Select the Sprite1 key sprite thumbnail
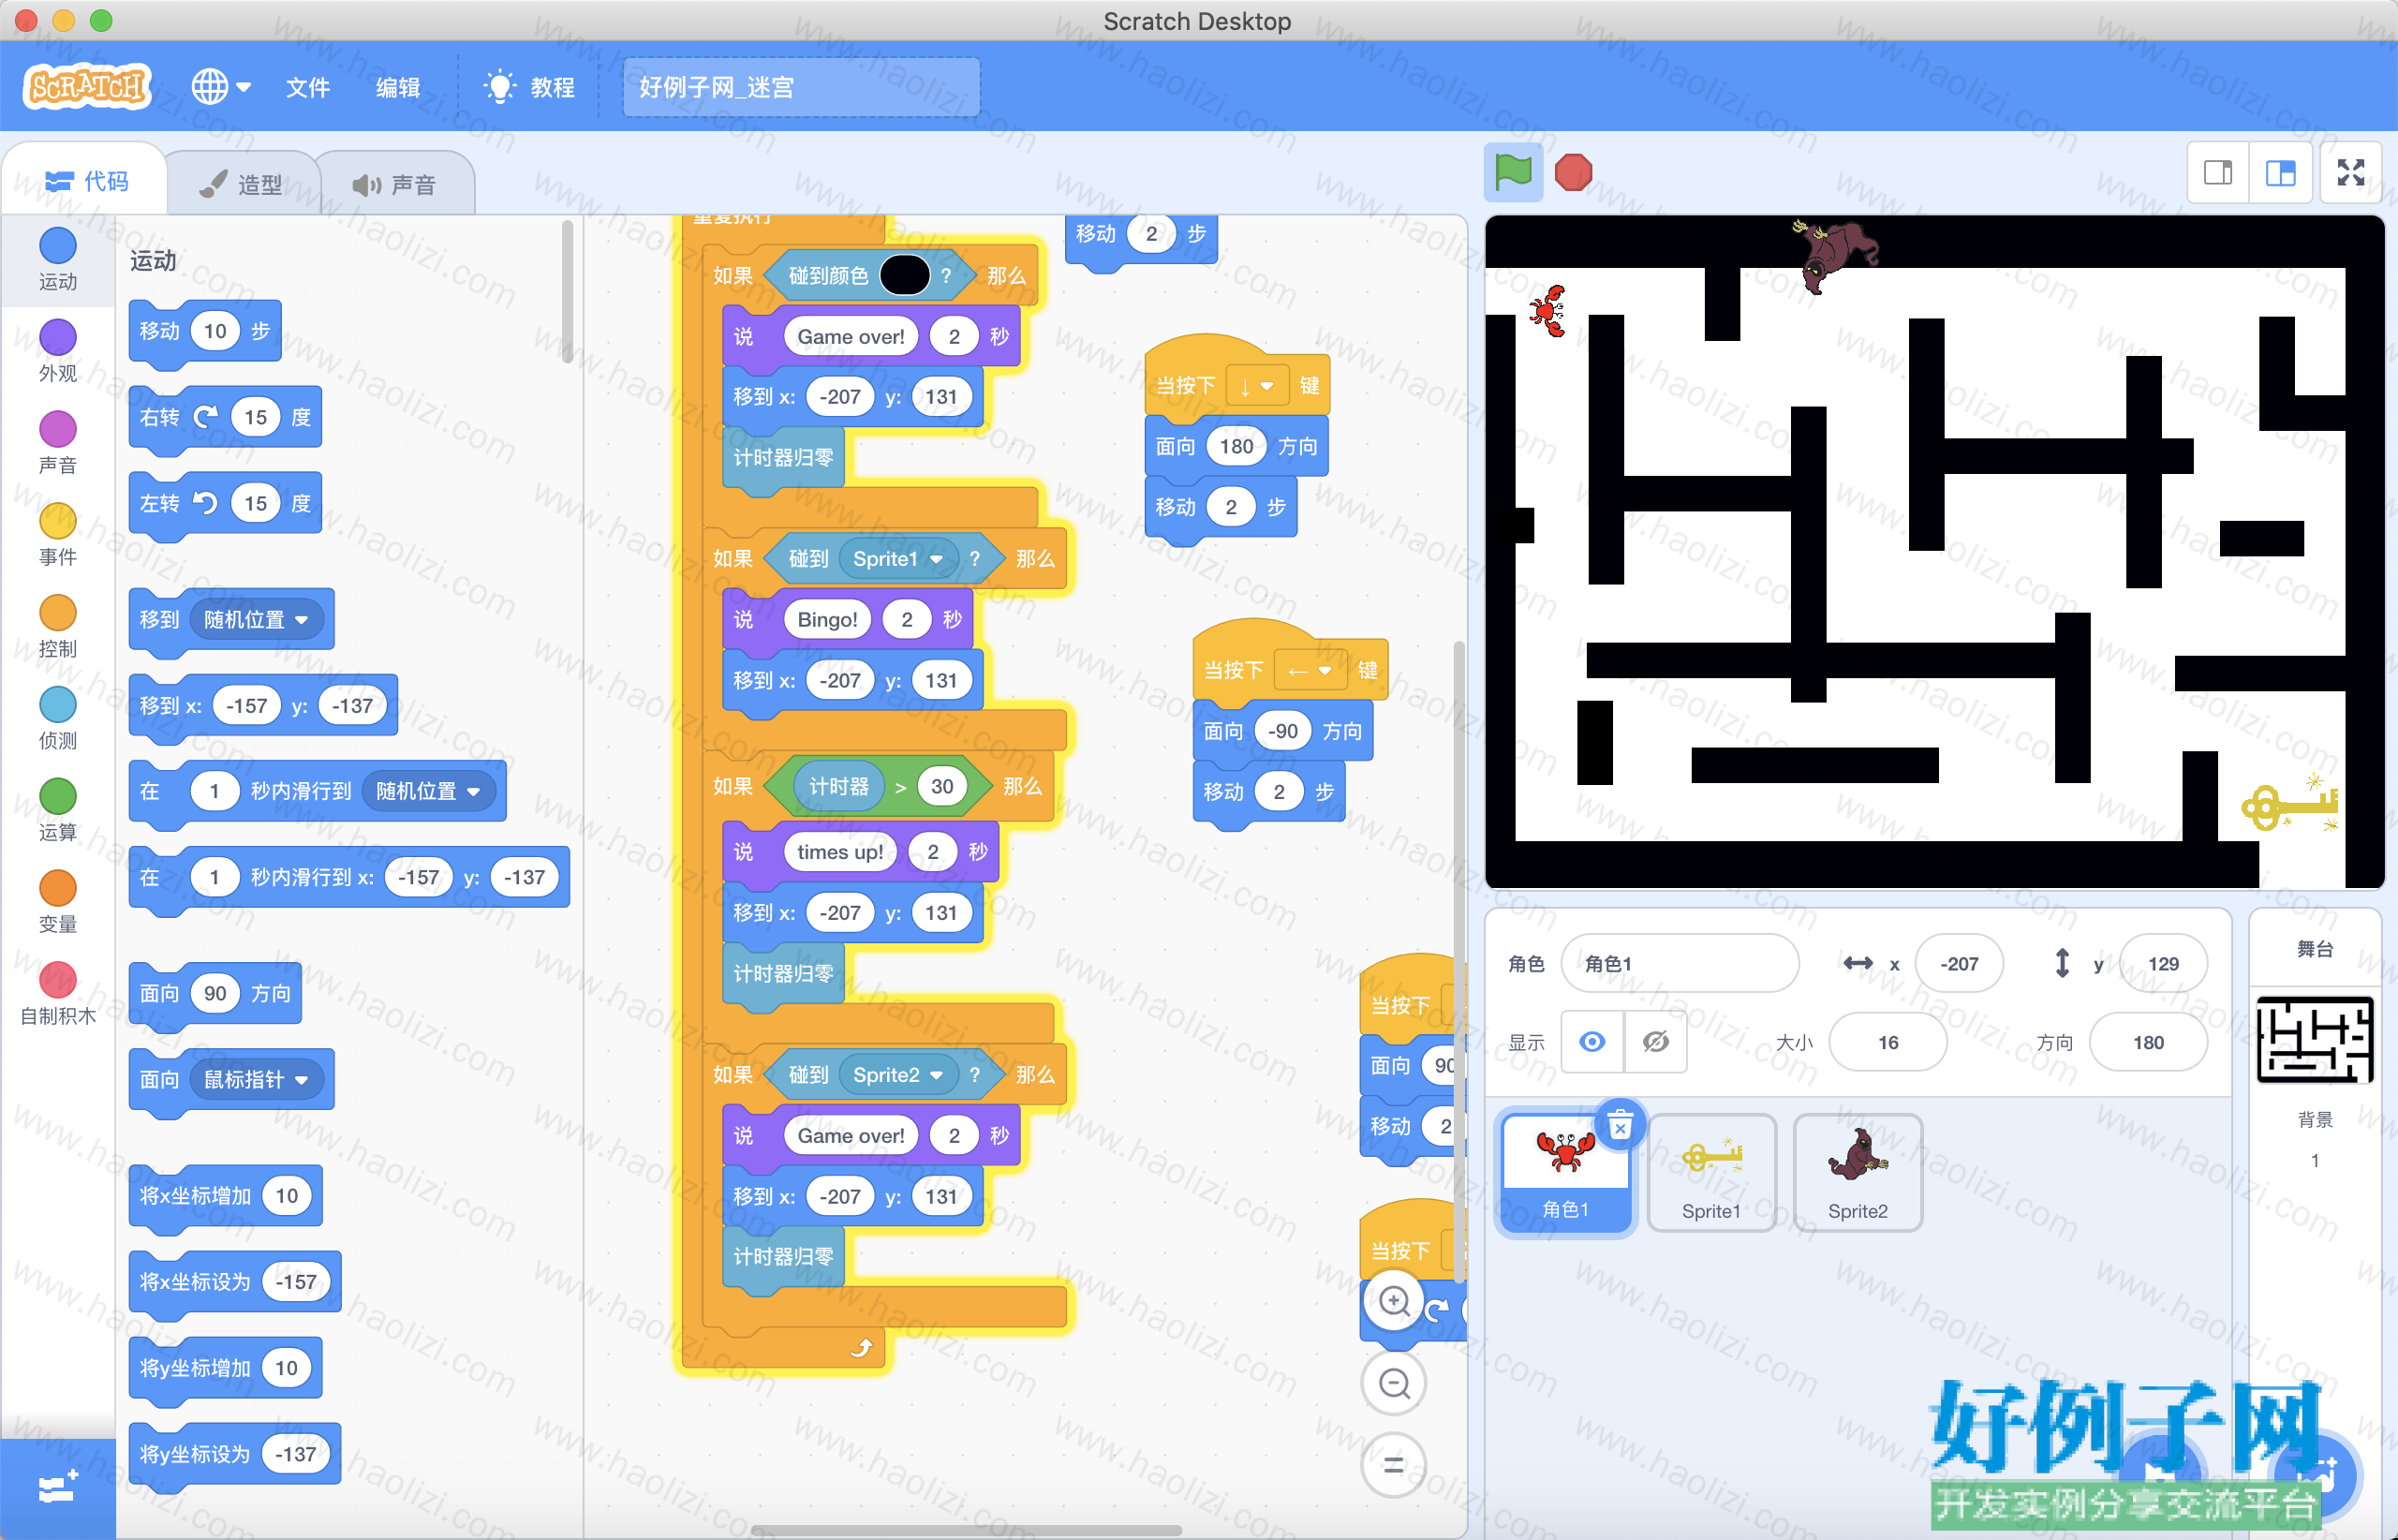Screen dimensions: 2398x1540 1711,1173
